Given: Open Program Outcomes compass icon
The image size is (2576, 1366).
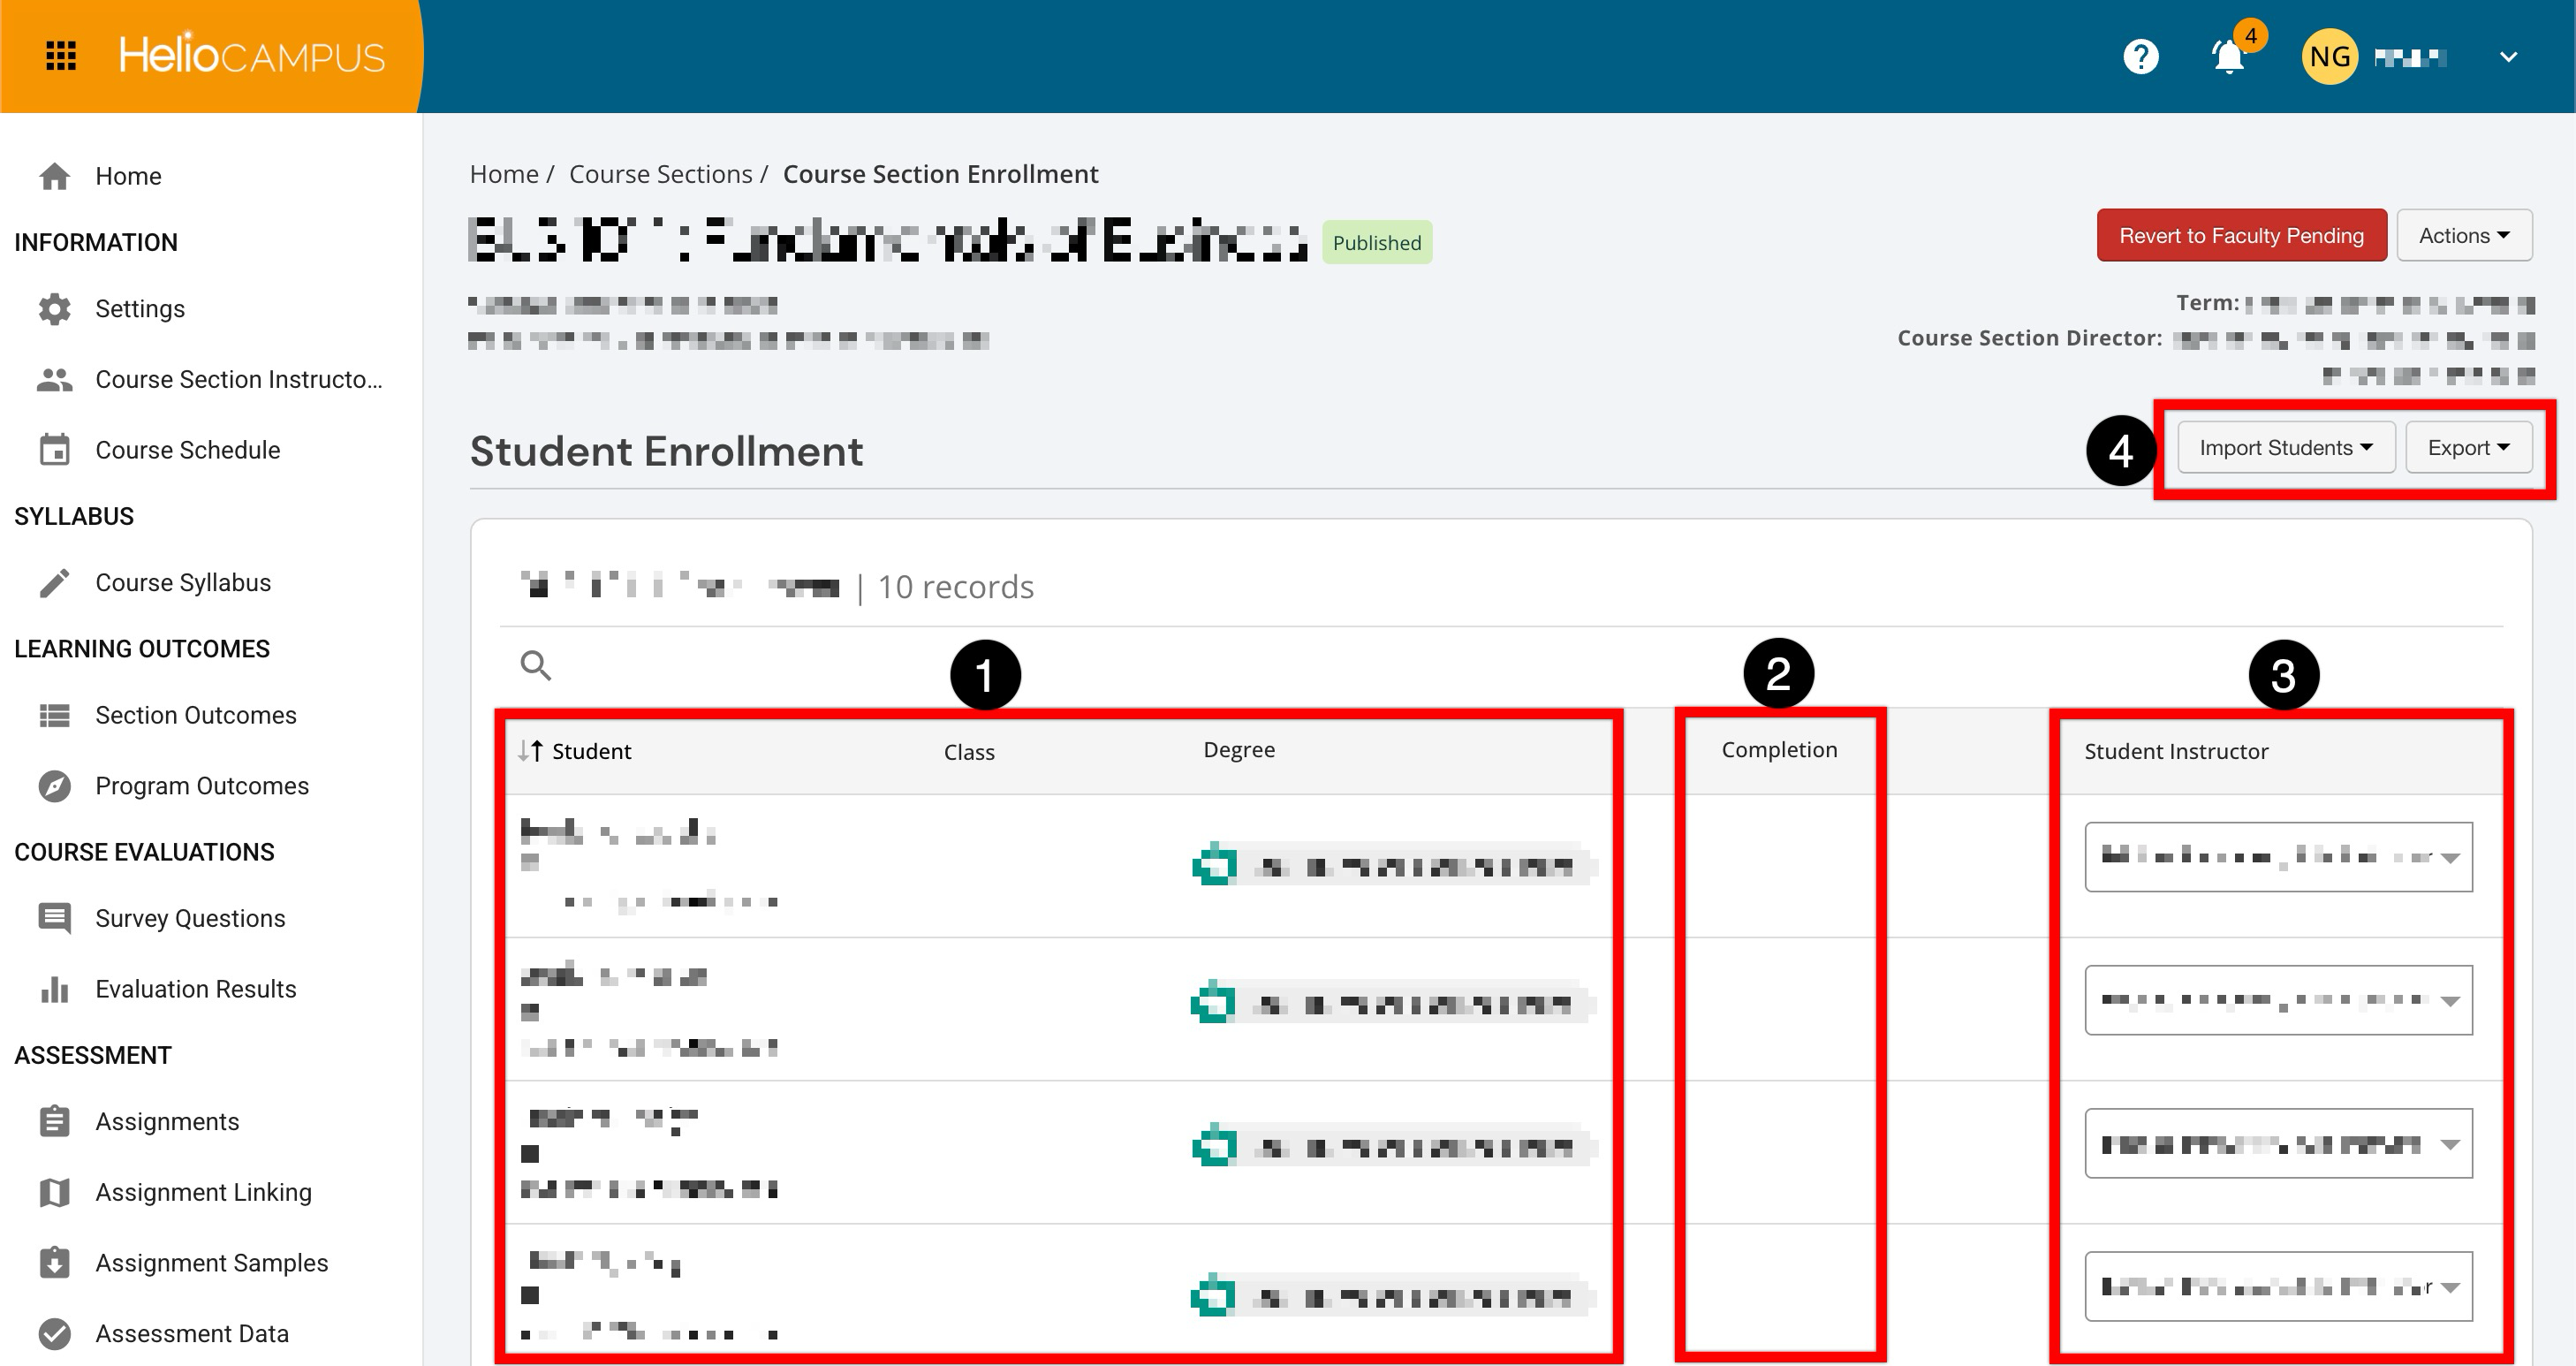Looking at the screenshot, I should click(55, 786).
